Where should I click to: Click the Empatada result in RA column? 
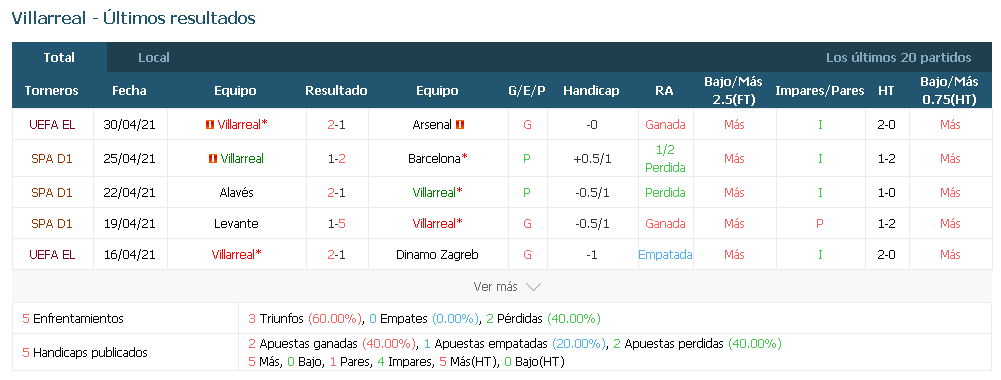point(665,254)
